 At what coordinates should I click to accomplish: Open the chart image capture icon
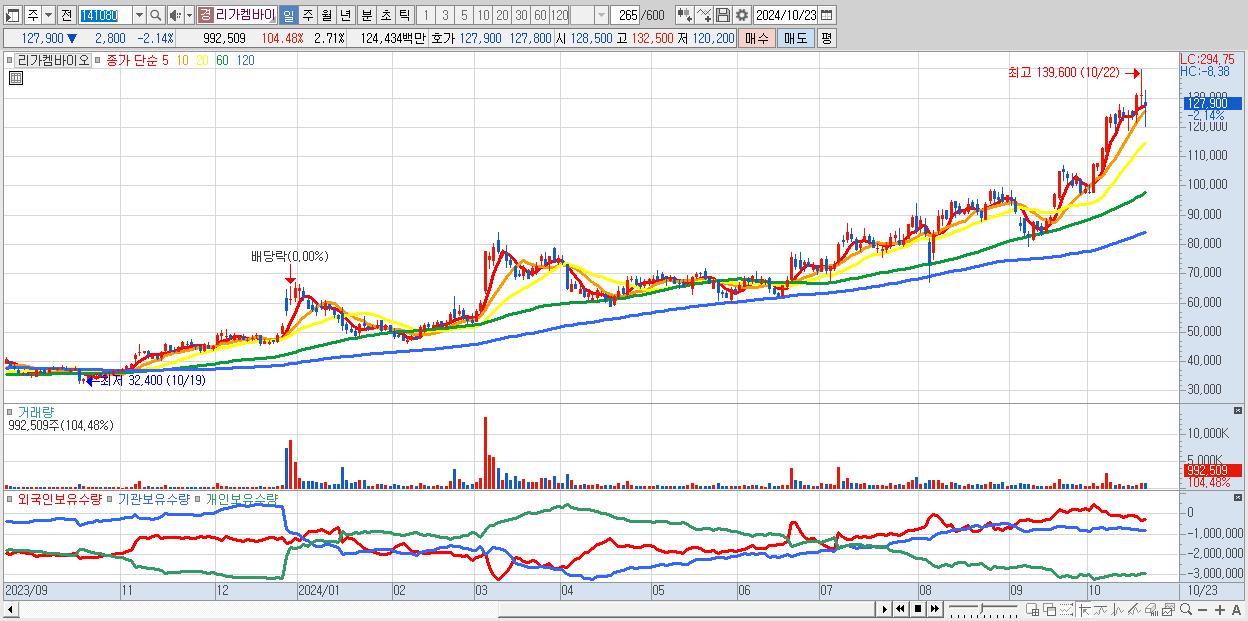click(x=1169, y=610)
